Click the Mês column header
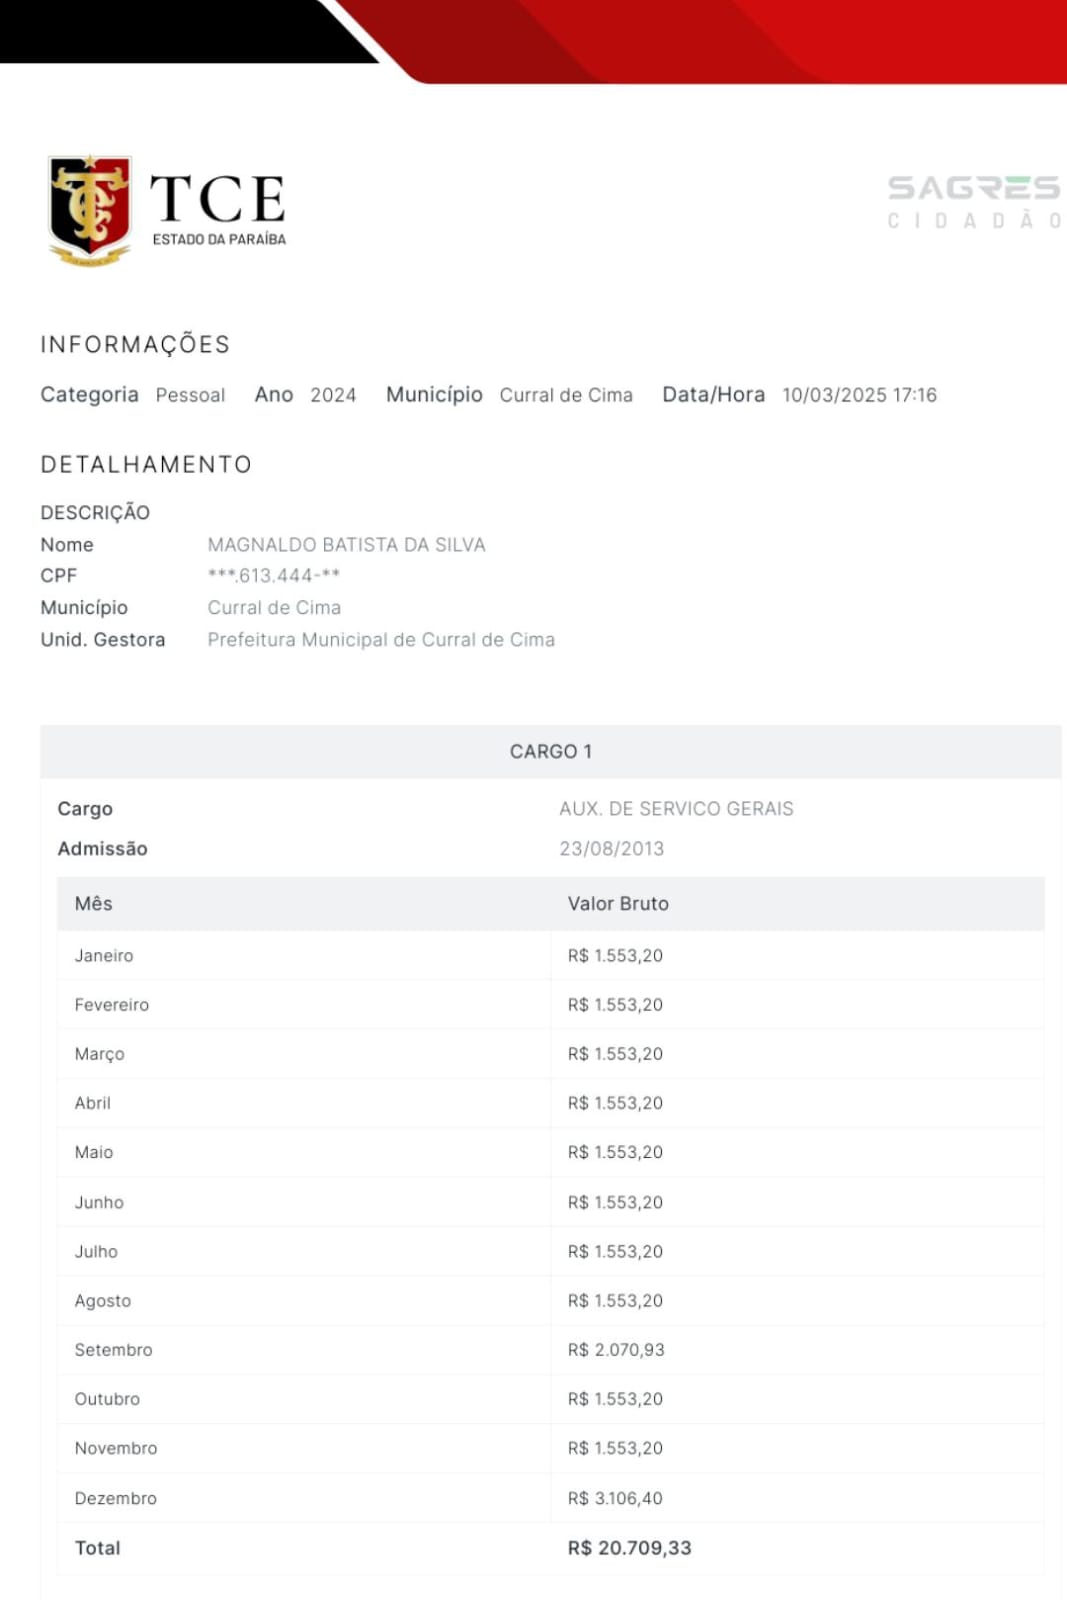Image resolution: width=1067 pixels, height=1600 pixels. [x=94, y=904]
